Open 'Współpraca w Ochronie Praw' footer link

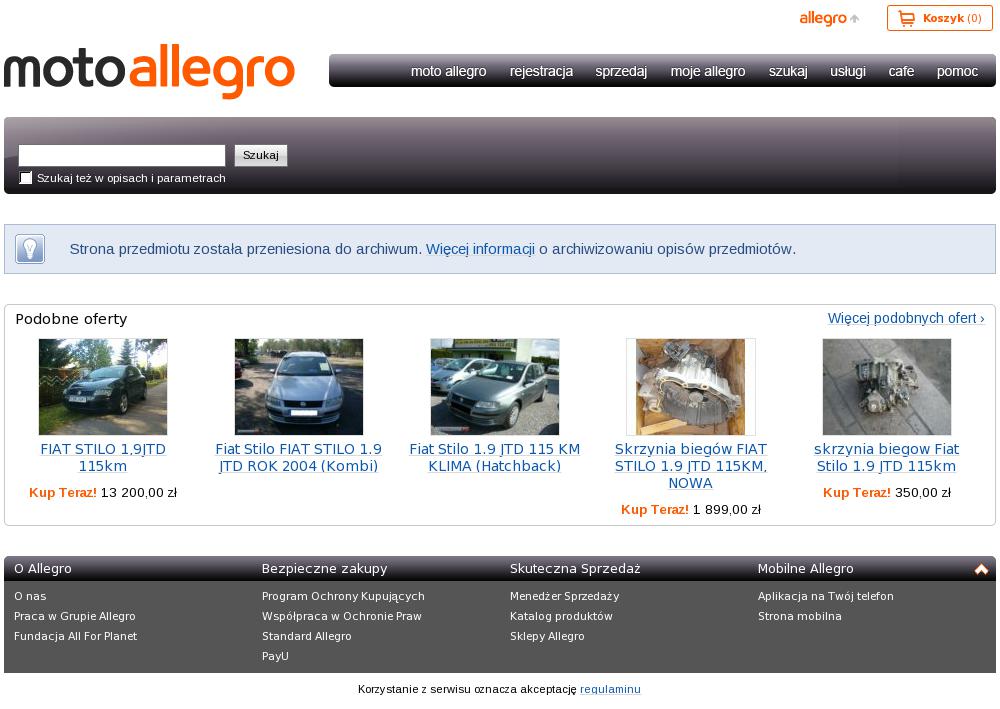(342, 616)
